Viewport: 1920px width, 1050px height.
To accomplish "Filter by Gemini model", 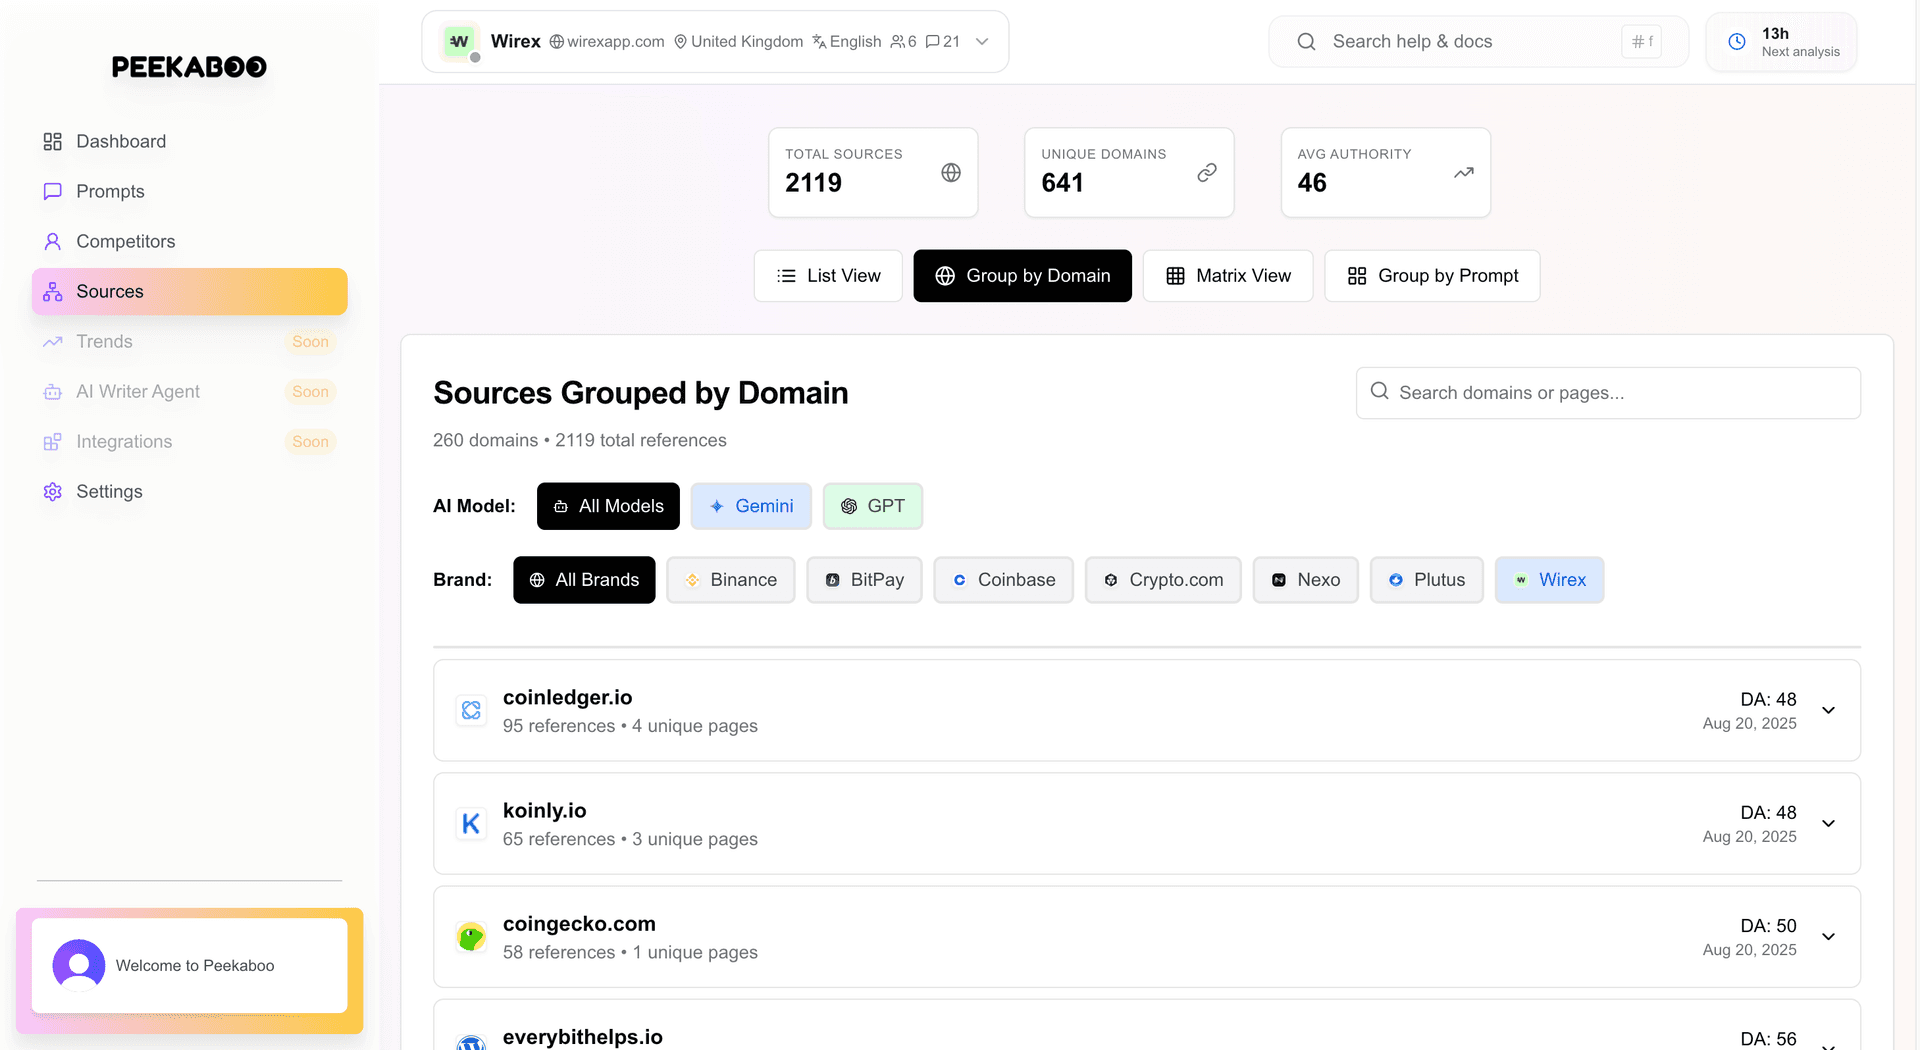I will pos(751,506).
